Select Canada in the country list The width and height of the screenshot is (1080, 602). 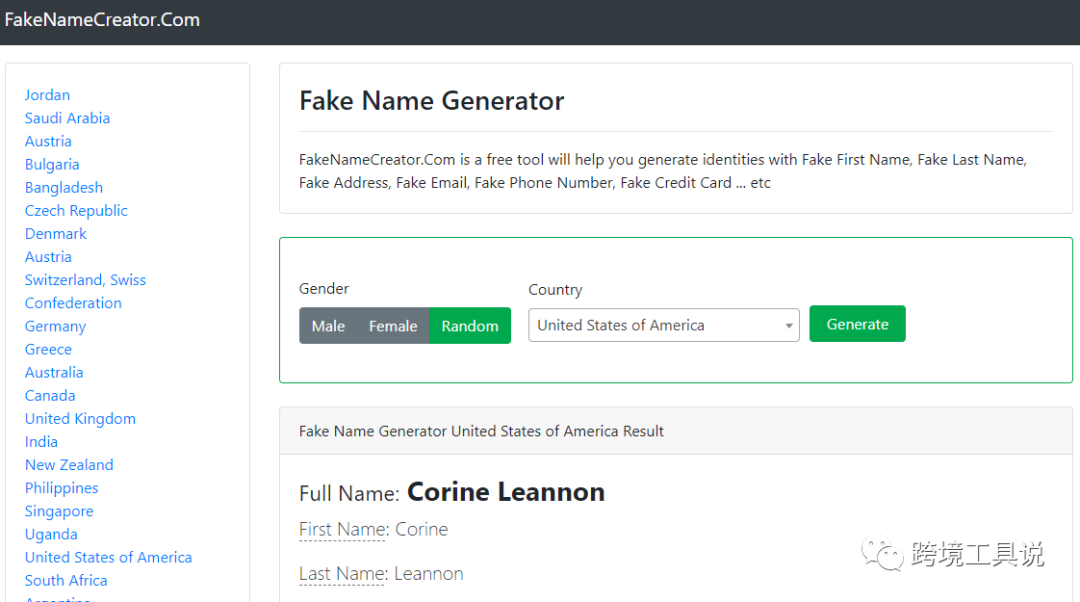[50, 395]
